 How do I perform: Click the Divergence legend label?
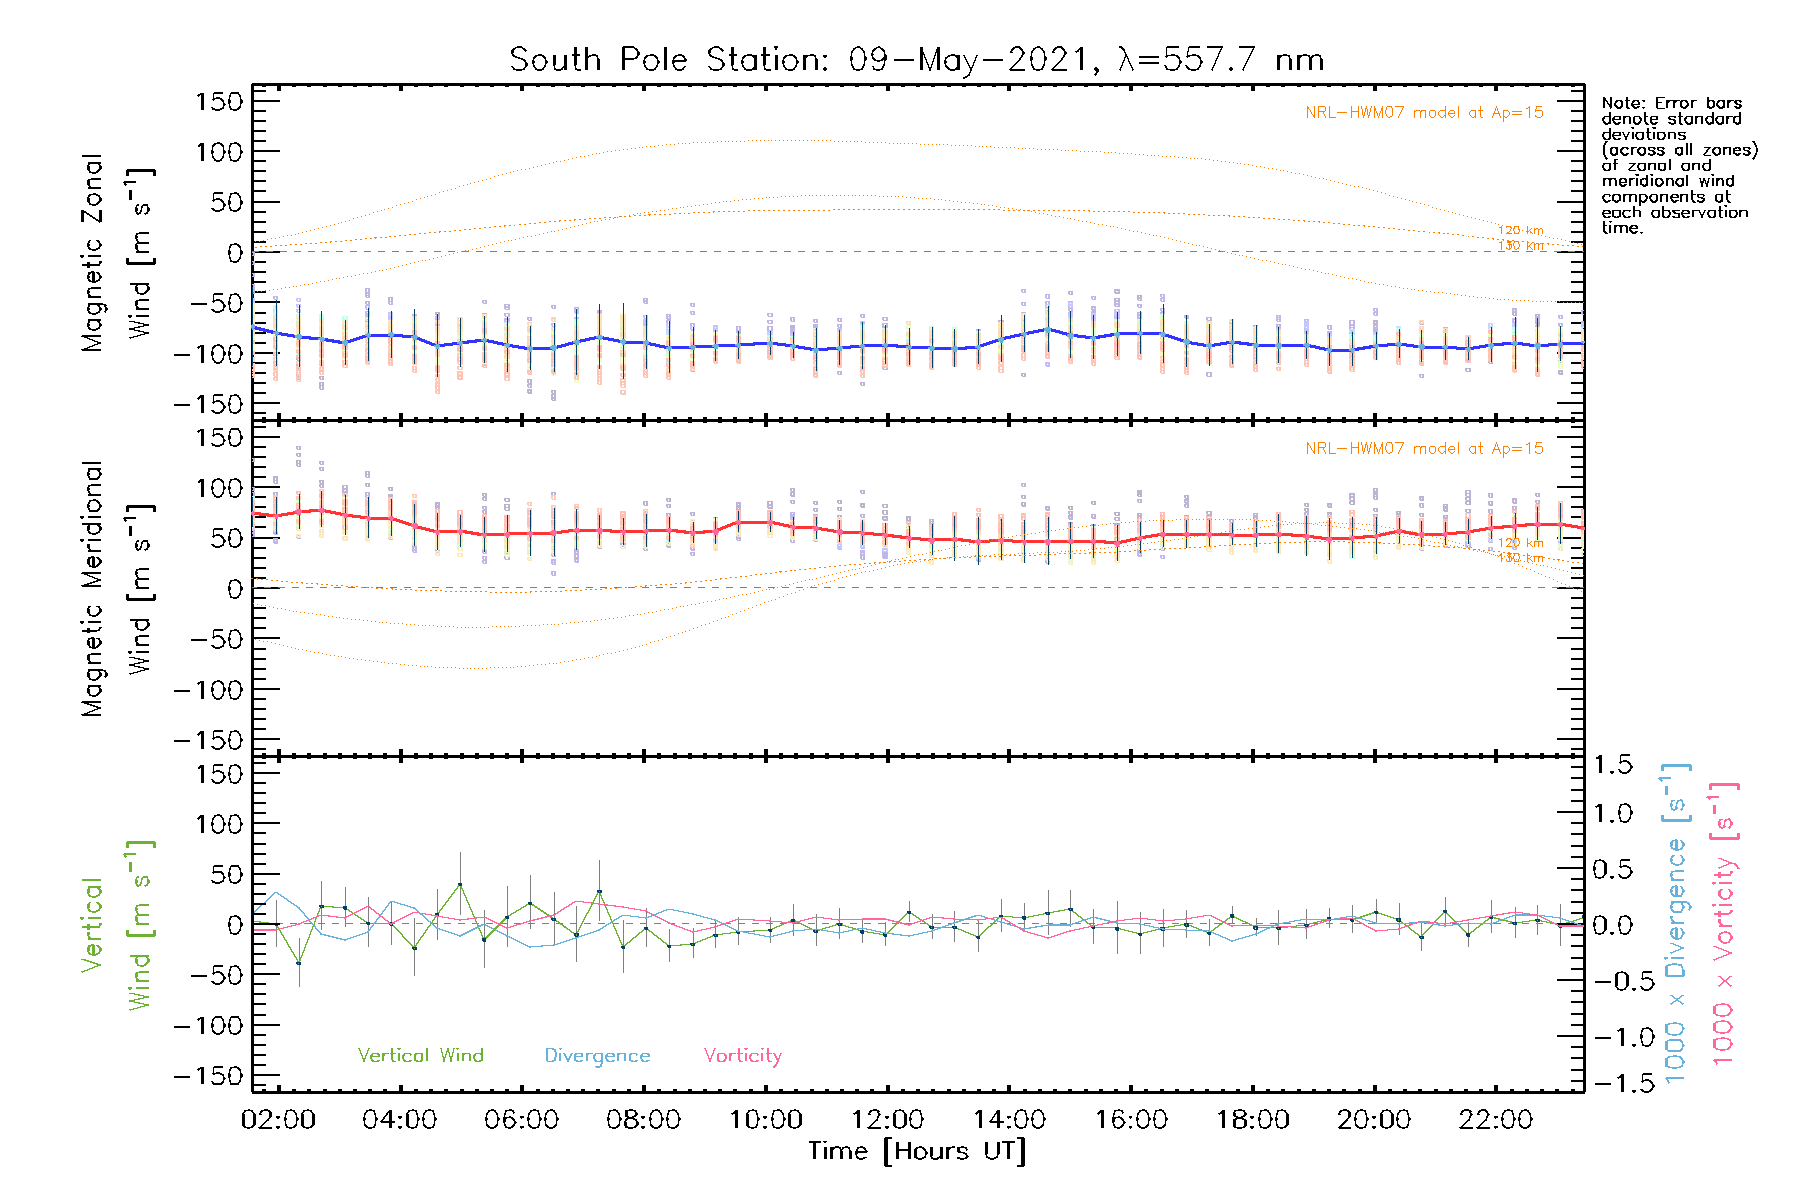click(x=597, y=1056)
